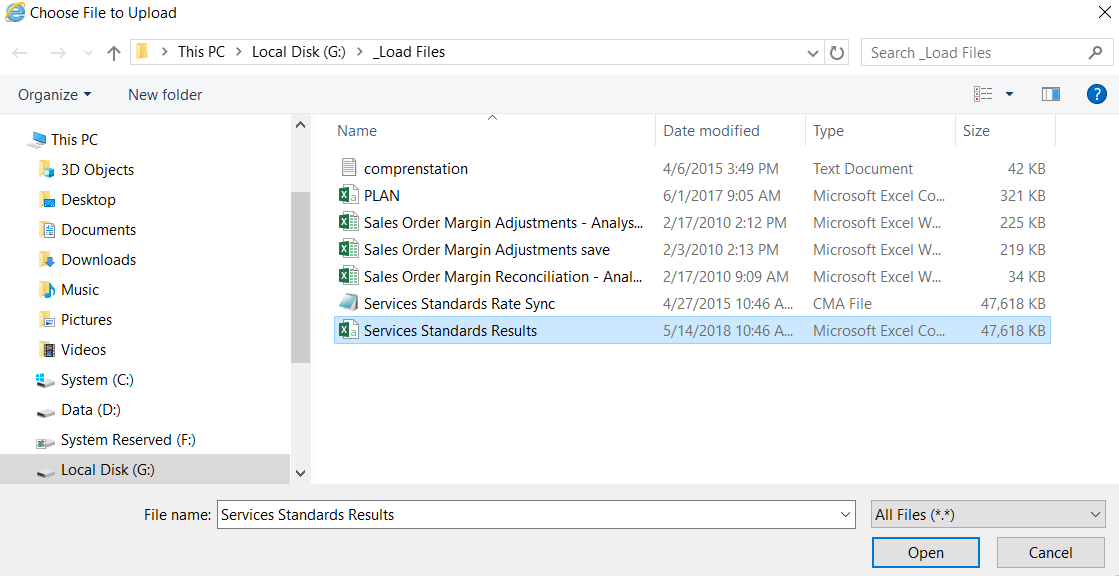Expand the address bar previous locations dropdown
The width and height of the screenshot is (1119, 576).
point(813,53)
